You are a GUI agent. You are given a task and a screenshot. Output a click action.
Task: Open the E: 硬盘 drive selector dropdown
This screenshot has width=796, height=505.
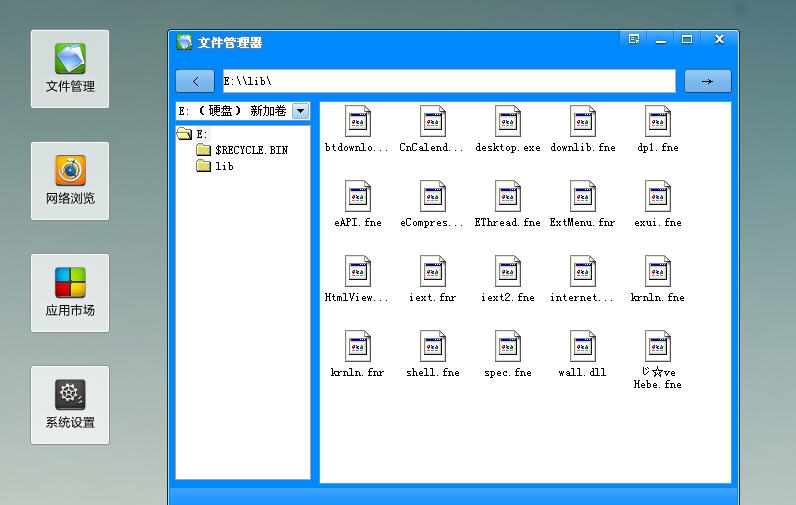301,111
